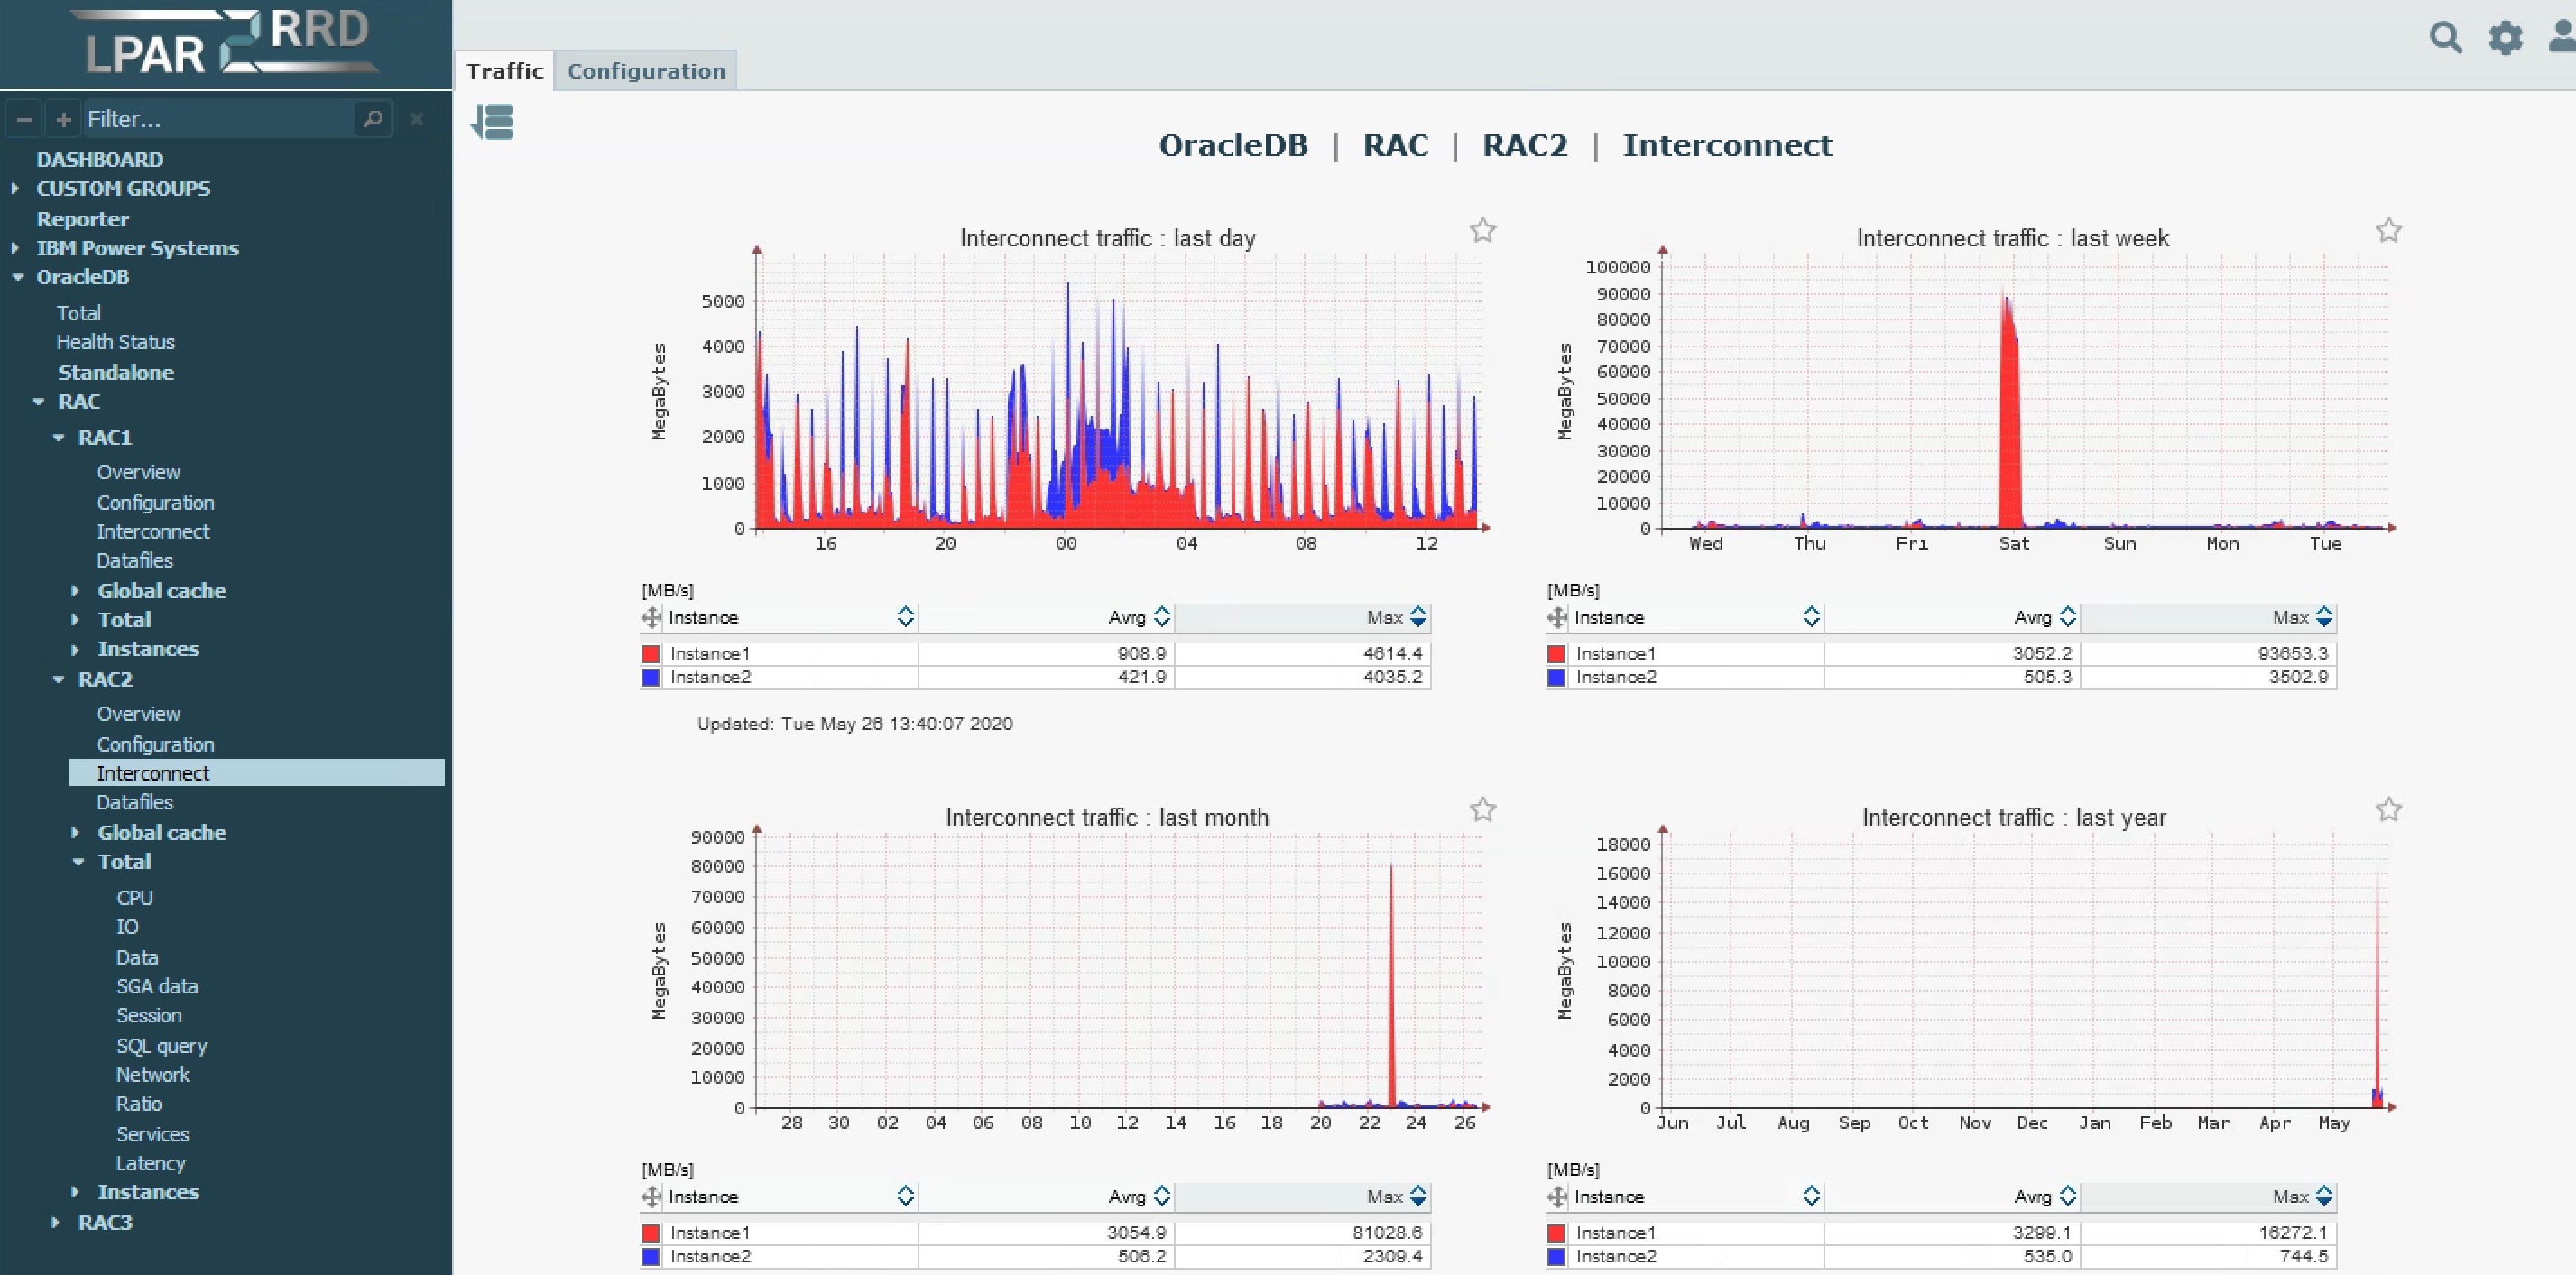Viewport: 2576px width, 1275px height.
Task: Sort last week legend by Instance column
Action: pyautogui.click(x=1811, y=617)
